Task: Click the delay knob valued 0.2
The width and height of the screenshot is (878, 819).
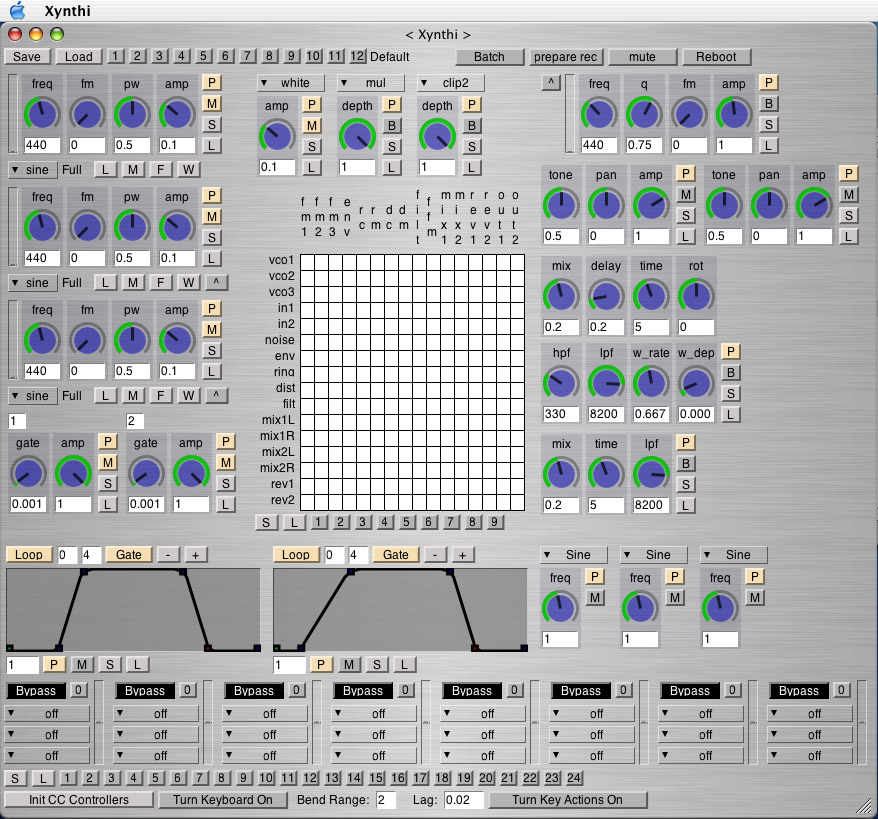Action: (x=606, y=296)
